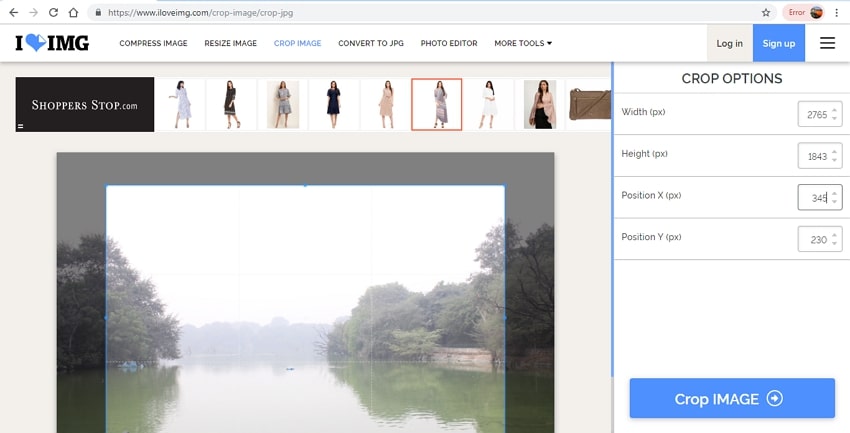Click the Sign up button
The image size is (850, 433).
click(778, 43)
